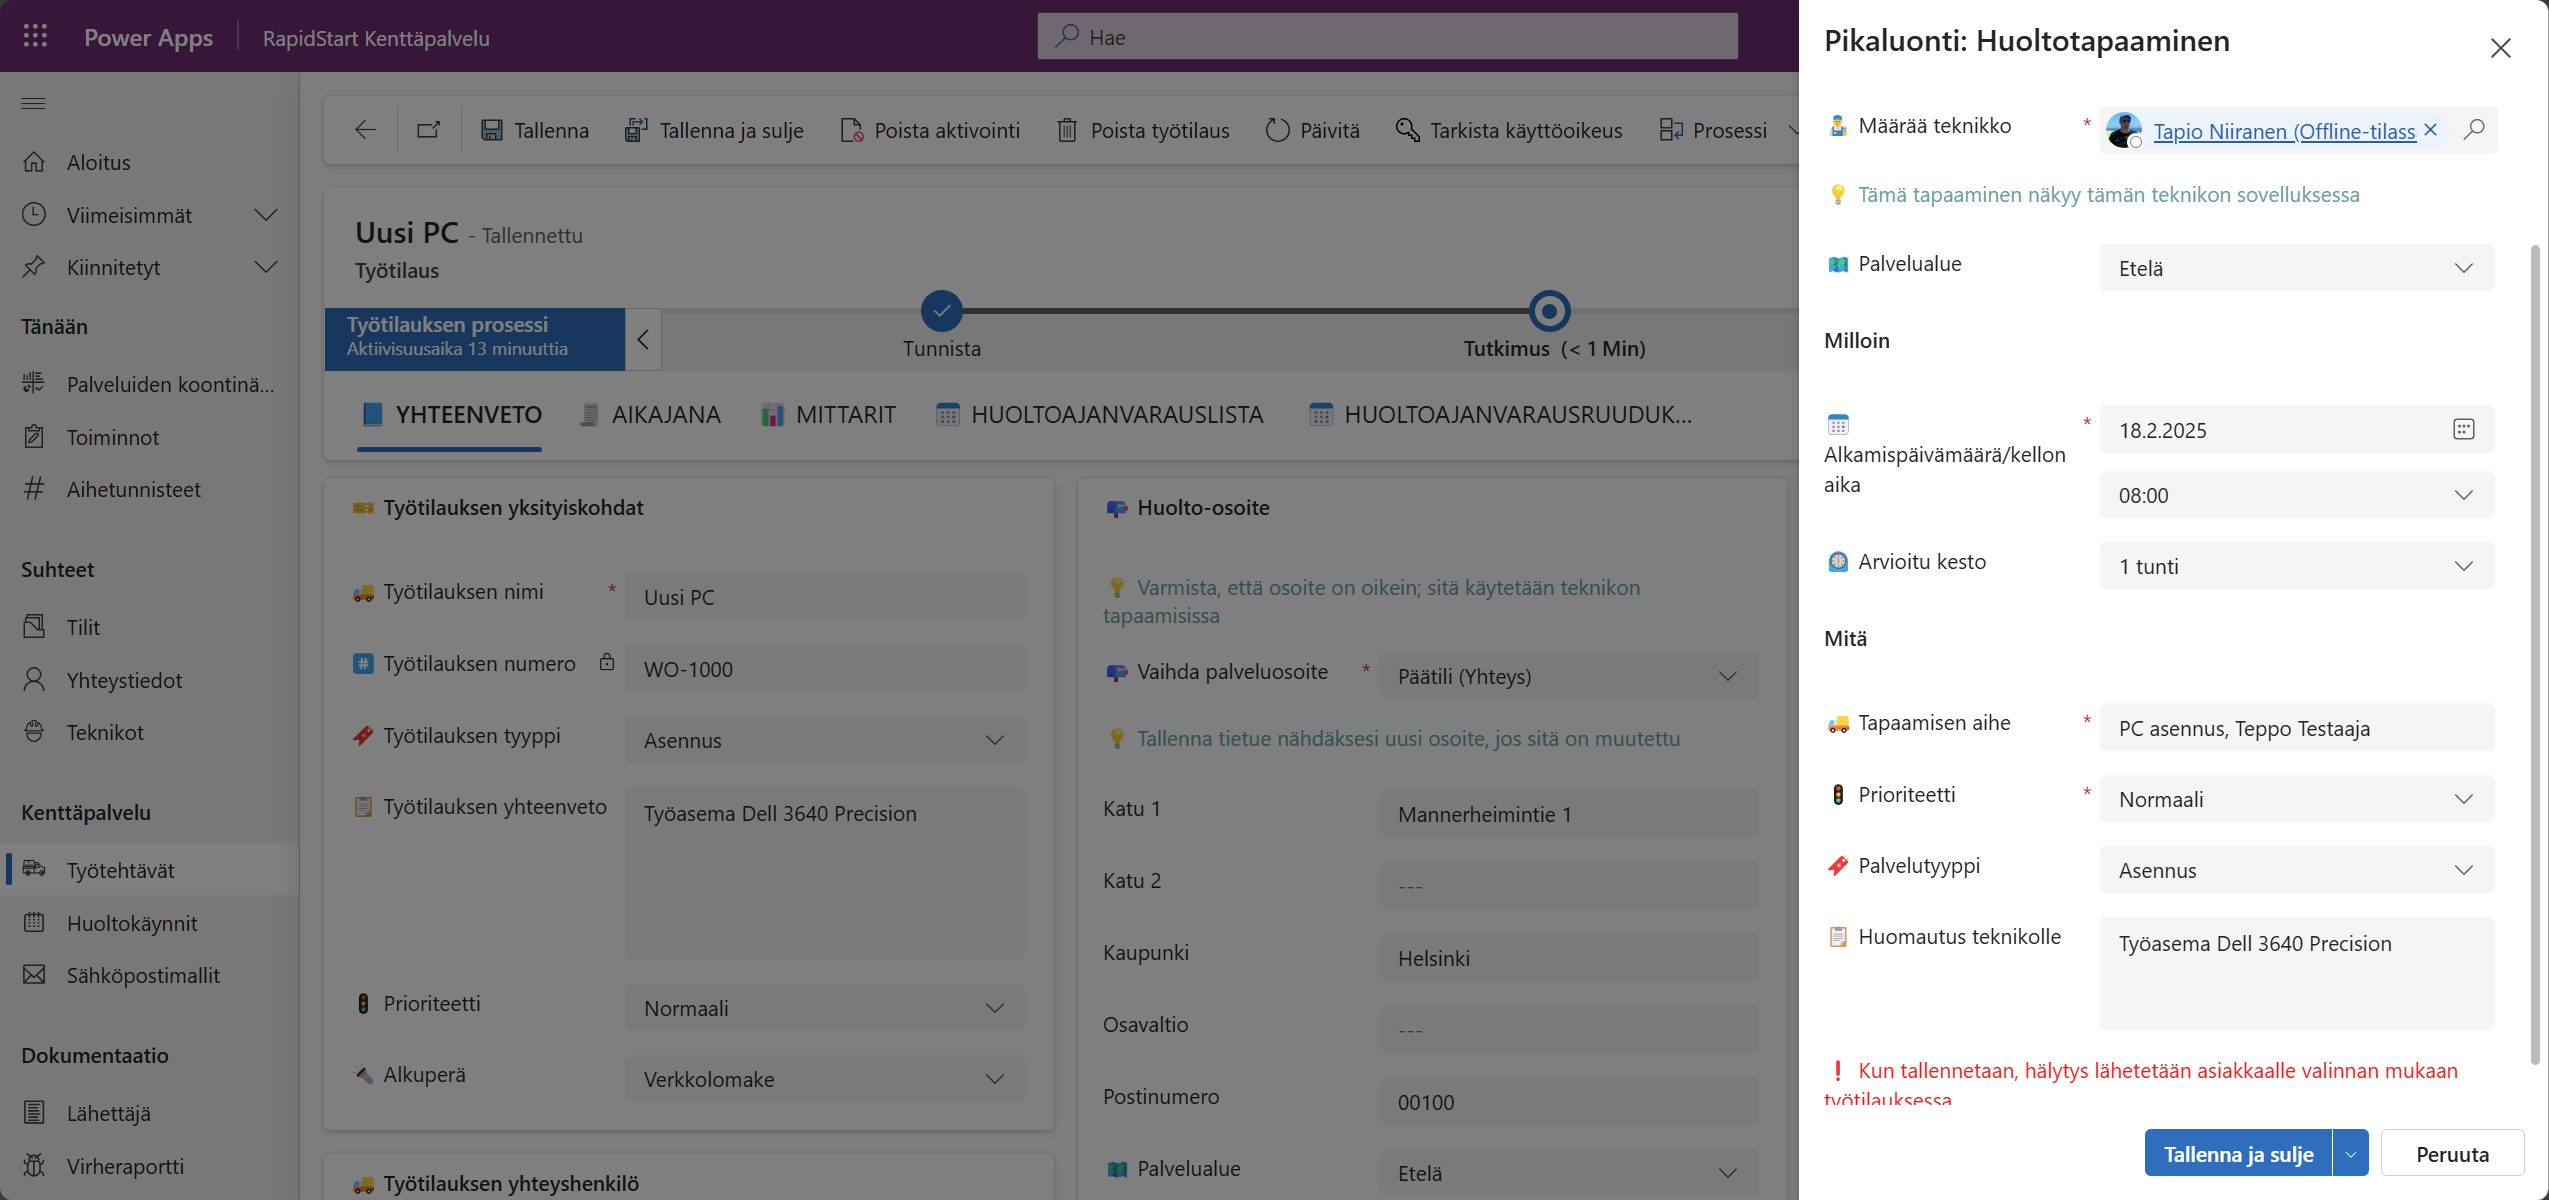Expand the Arvioitu kesto dropdown
The width and height of the screenshot is (2549, 1200).
coord(2464,565)
